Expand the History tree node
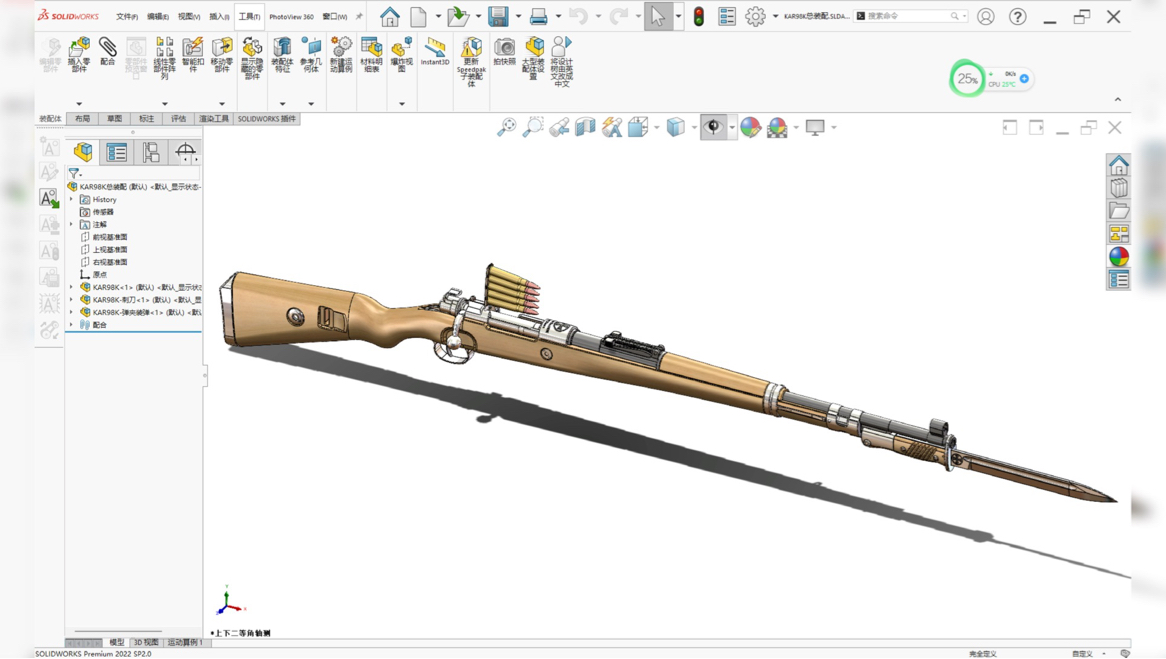The height and width of the screenshot is (659, 1166). (72, 199)
